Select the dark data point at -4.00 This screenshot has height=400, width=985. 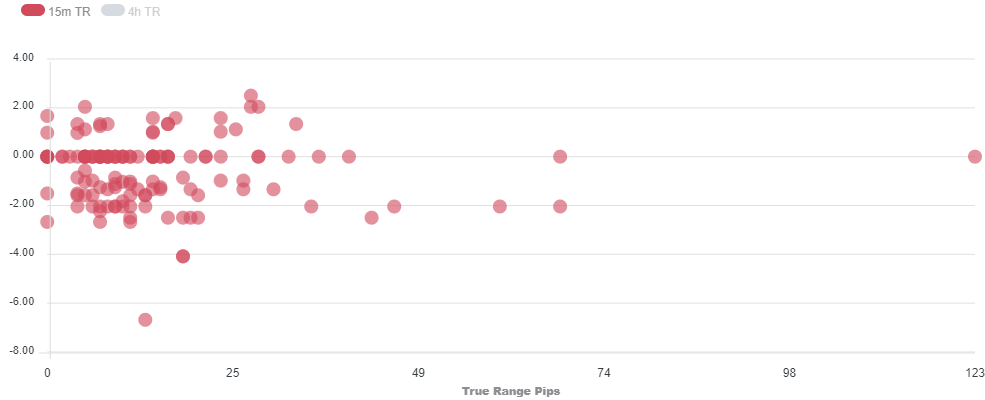point(183,256)
